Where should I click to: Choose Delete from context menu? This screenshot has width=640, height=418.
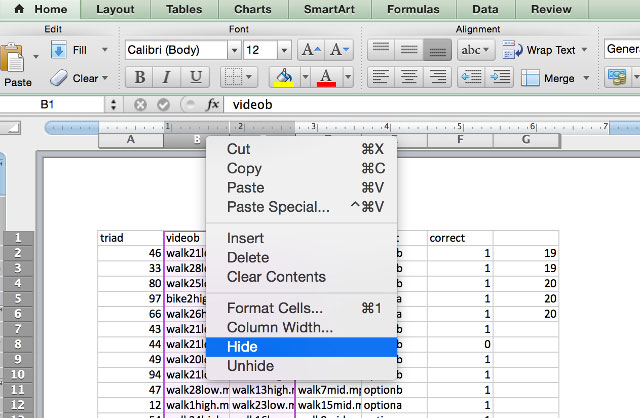tap(301, 257)
